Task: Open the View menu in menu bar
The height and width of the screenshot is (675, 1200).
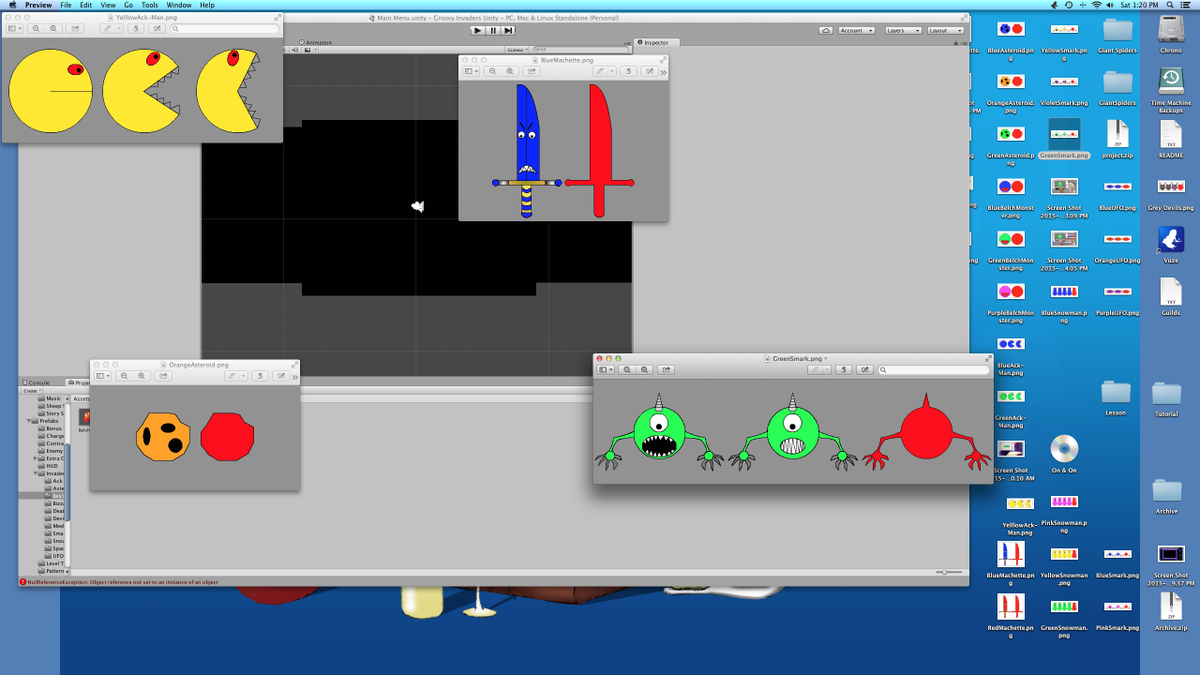Action: pos(107,5)
